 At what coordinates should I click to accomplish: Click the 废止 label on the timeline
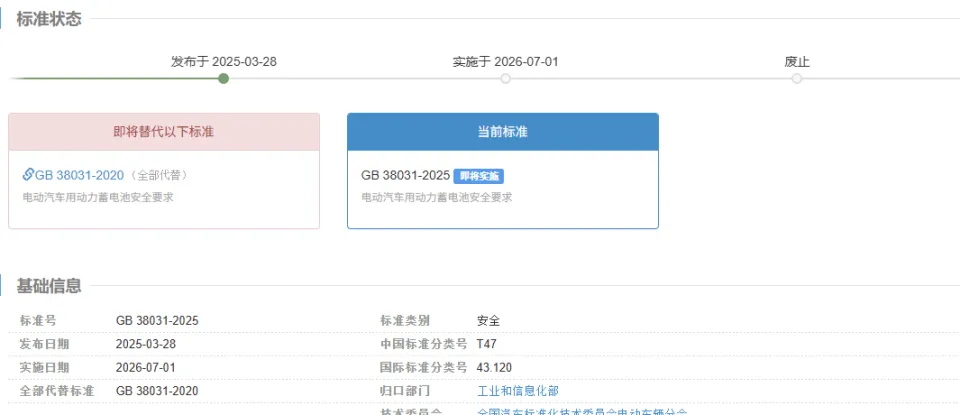point(797,62)
